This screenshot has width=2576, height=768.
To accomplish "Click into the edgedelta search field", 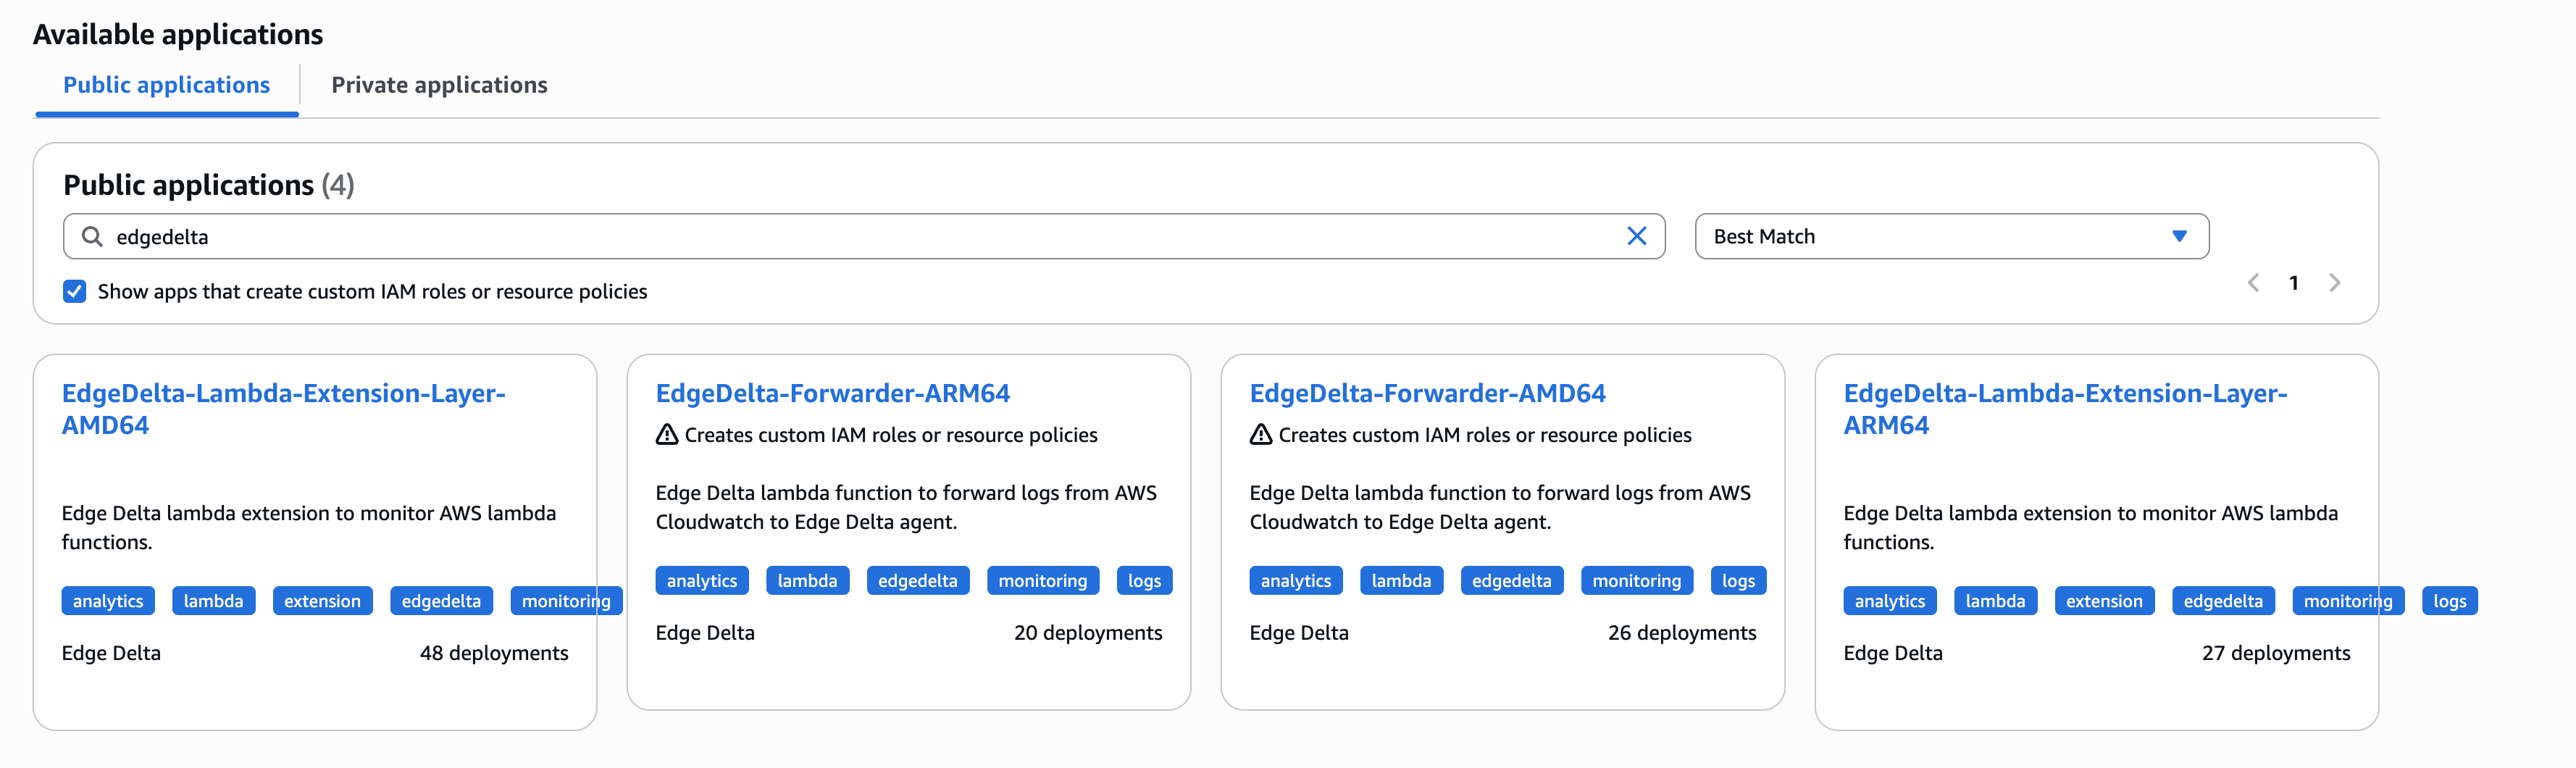I will pyautogui.click(x=860, y=236).
